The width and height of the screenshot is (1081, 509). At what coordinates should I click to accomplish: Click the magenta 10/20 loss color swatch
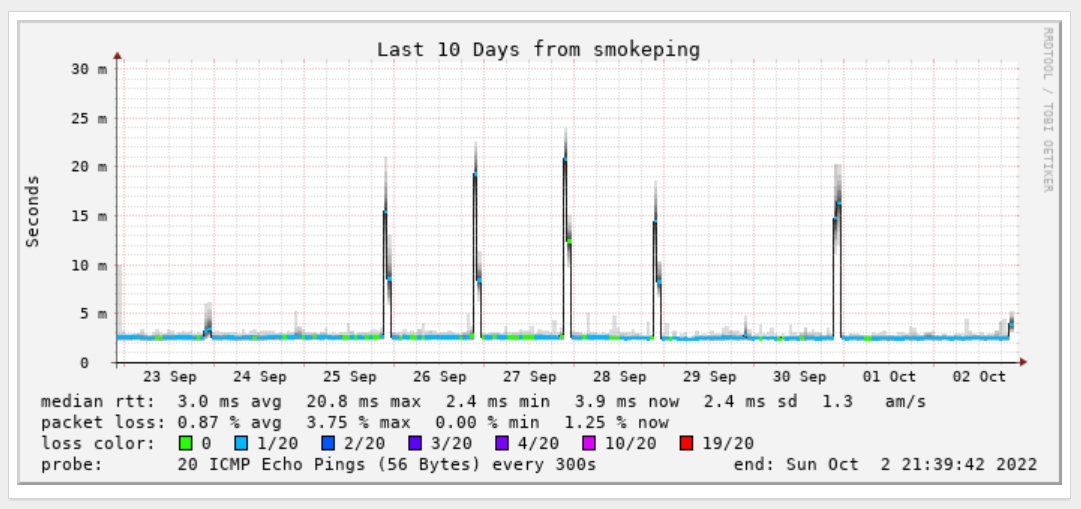(x=589, y=443)
